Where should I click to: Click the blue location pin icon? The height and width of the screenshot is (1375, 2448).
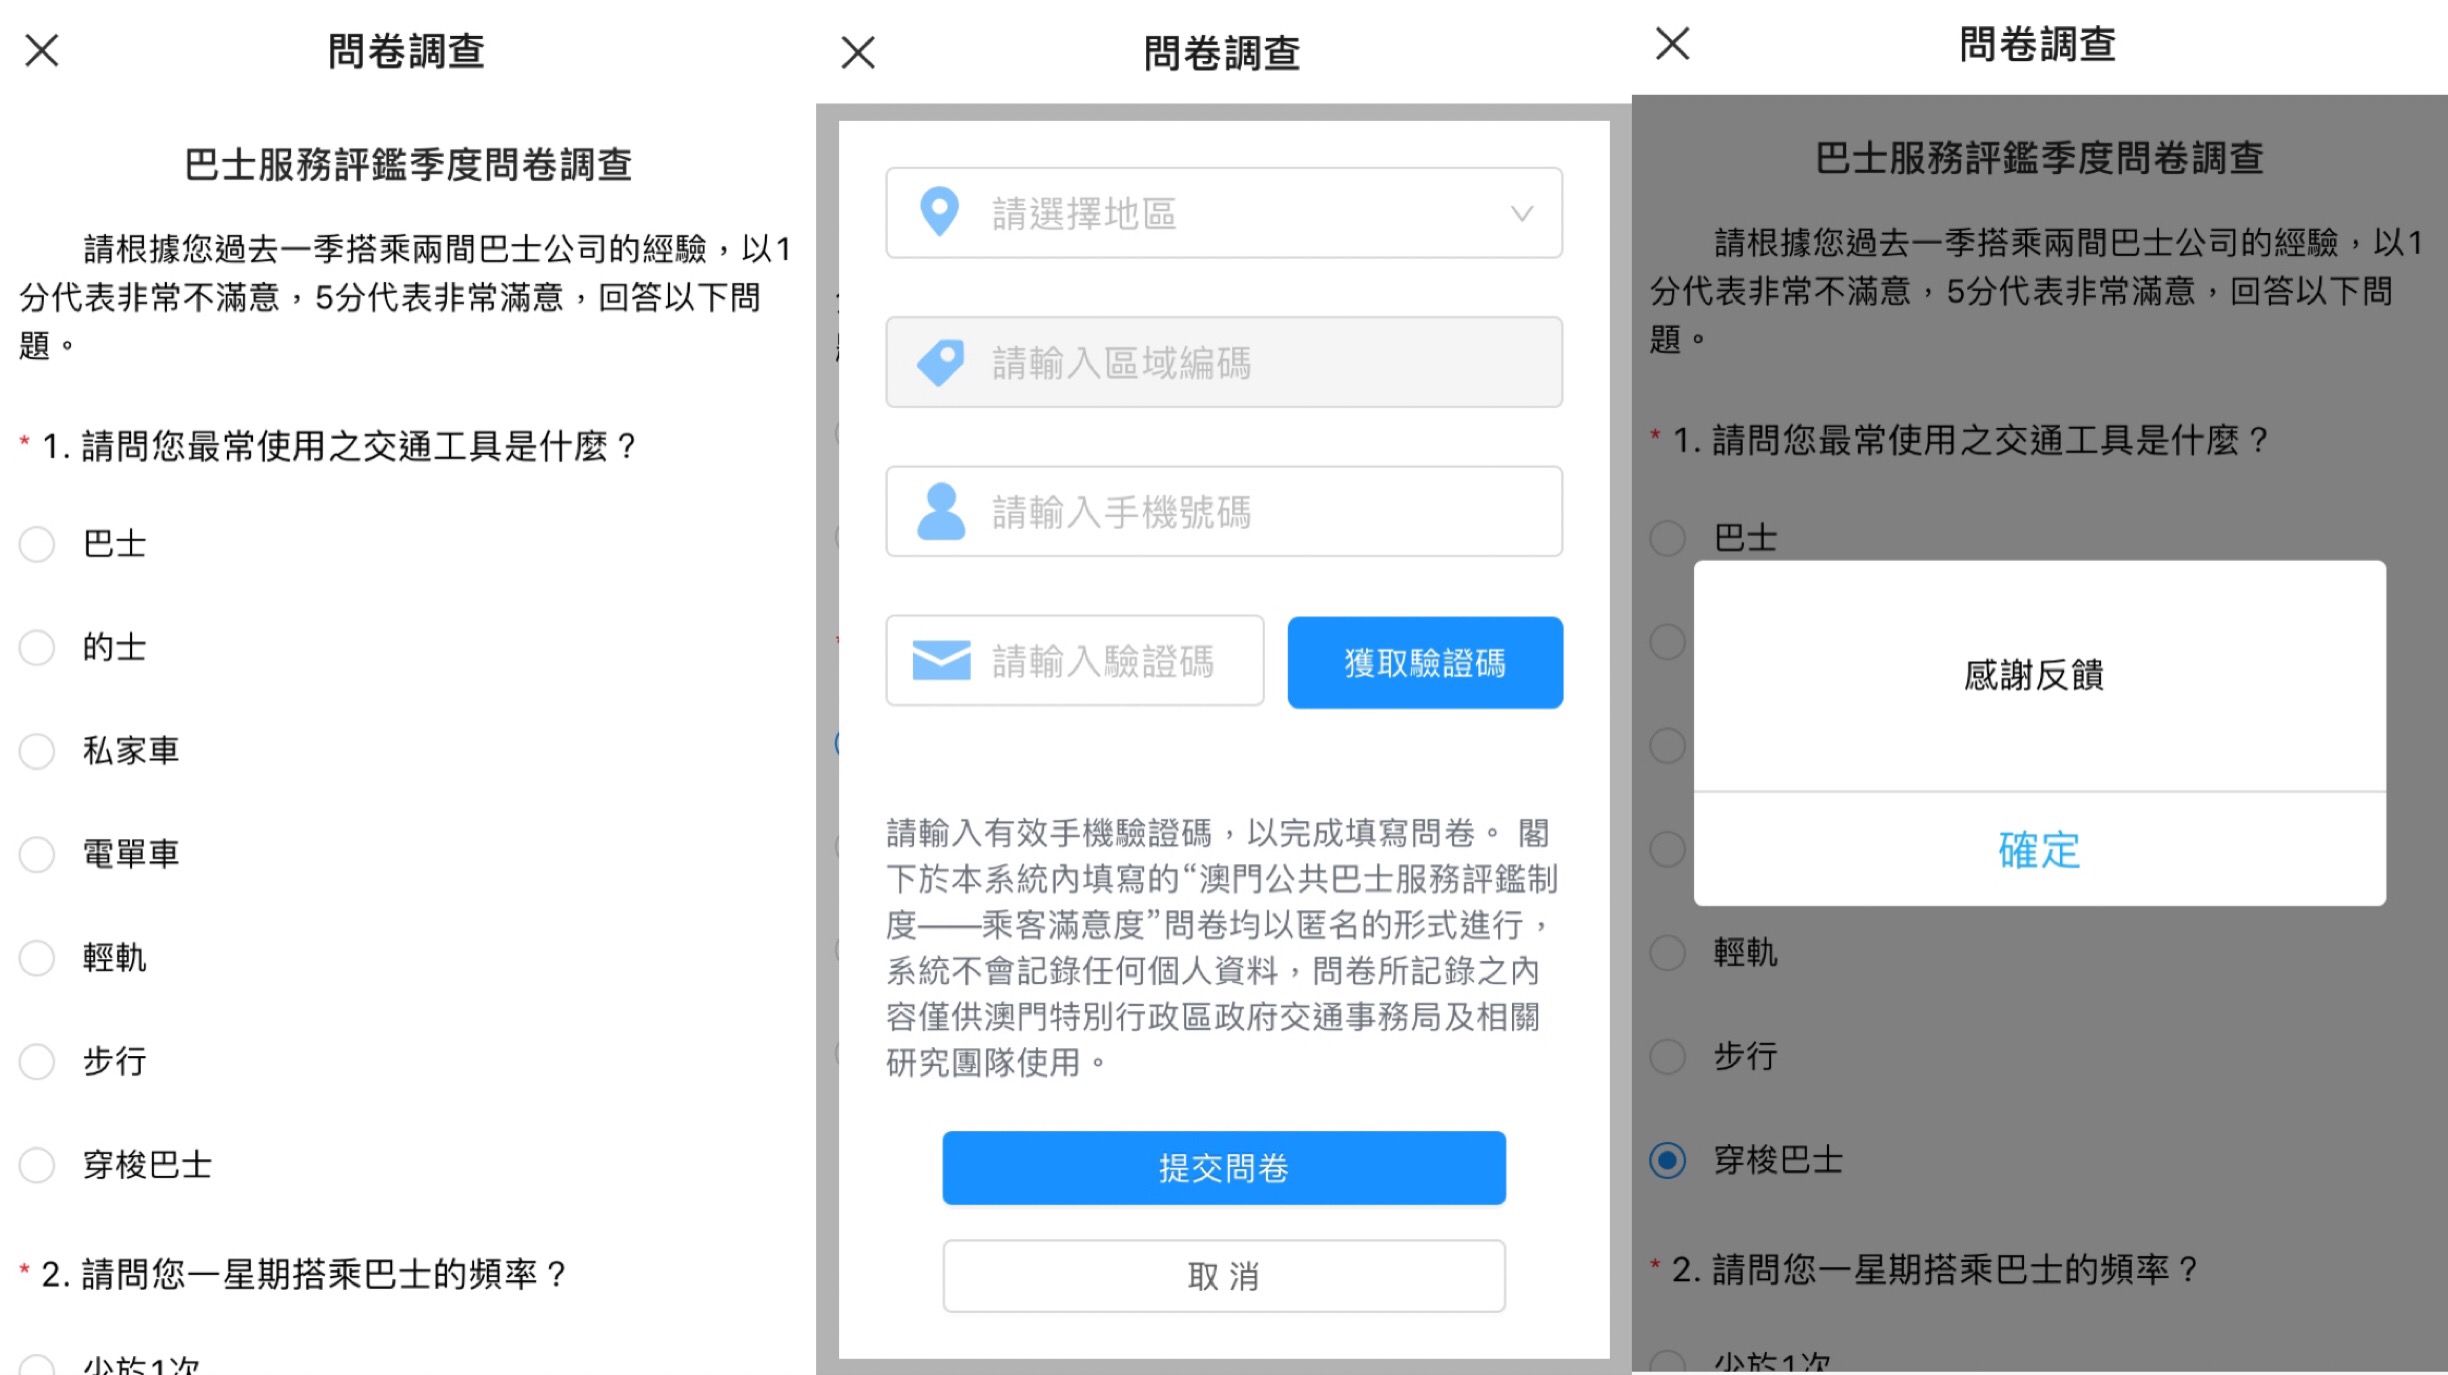tap(939, 212)
